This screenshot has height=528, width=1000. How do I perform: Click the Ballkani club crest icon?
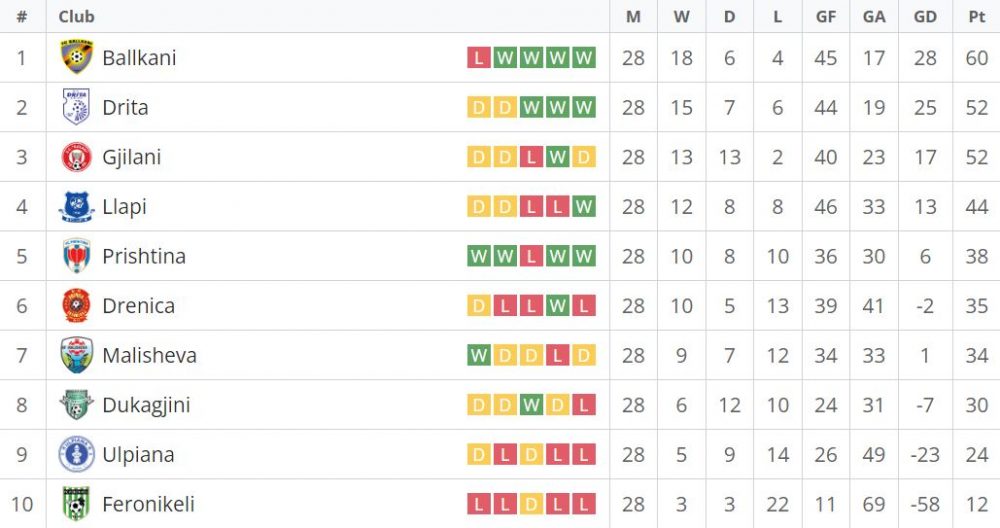(76, 57)
